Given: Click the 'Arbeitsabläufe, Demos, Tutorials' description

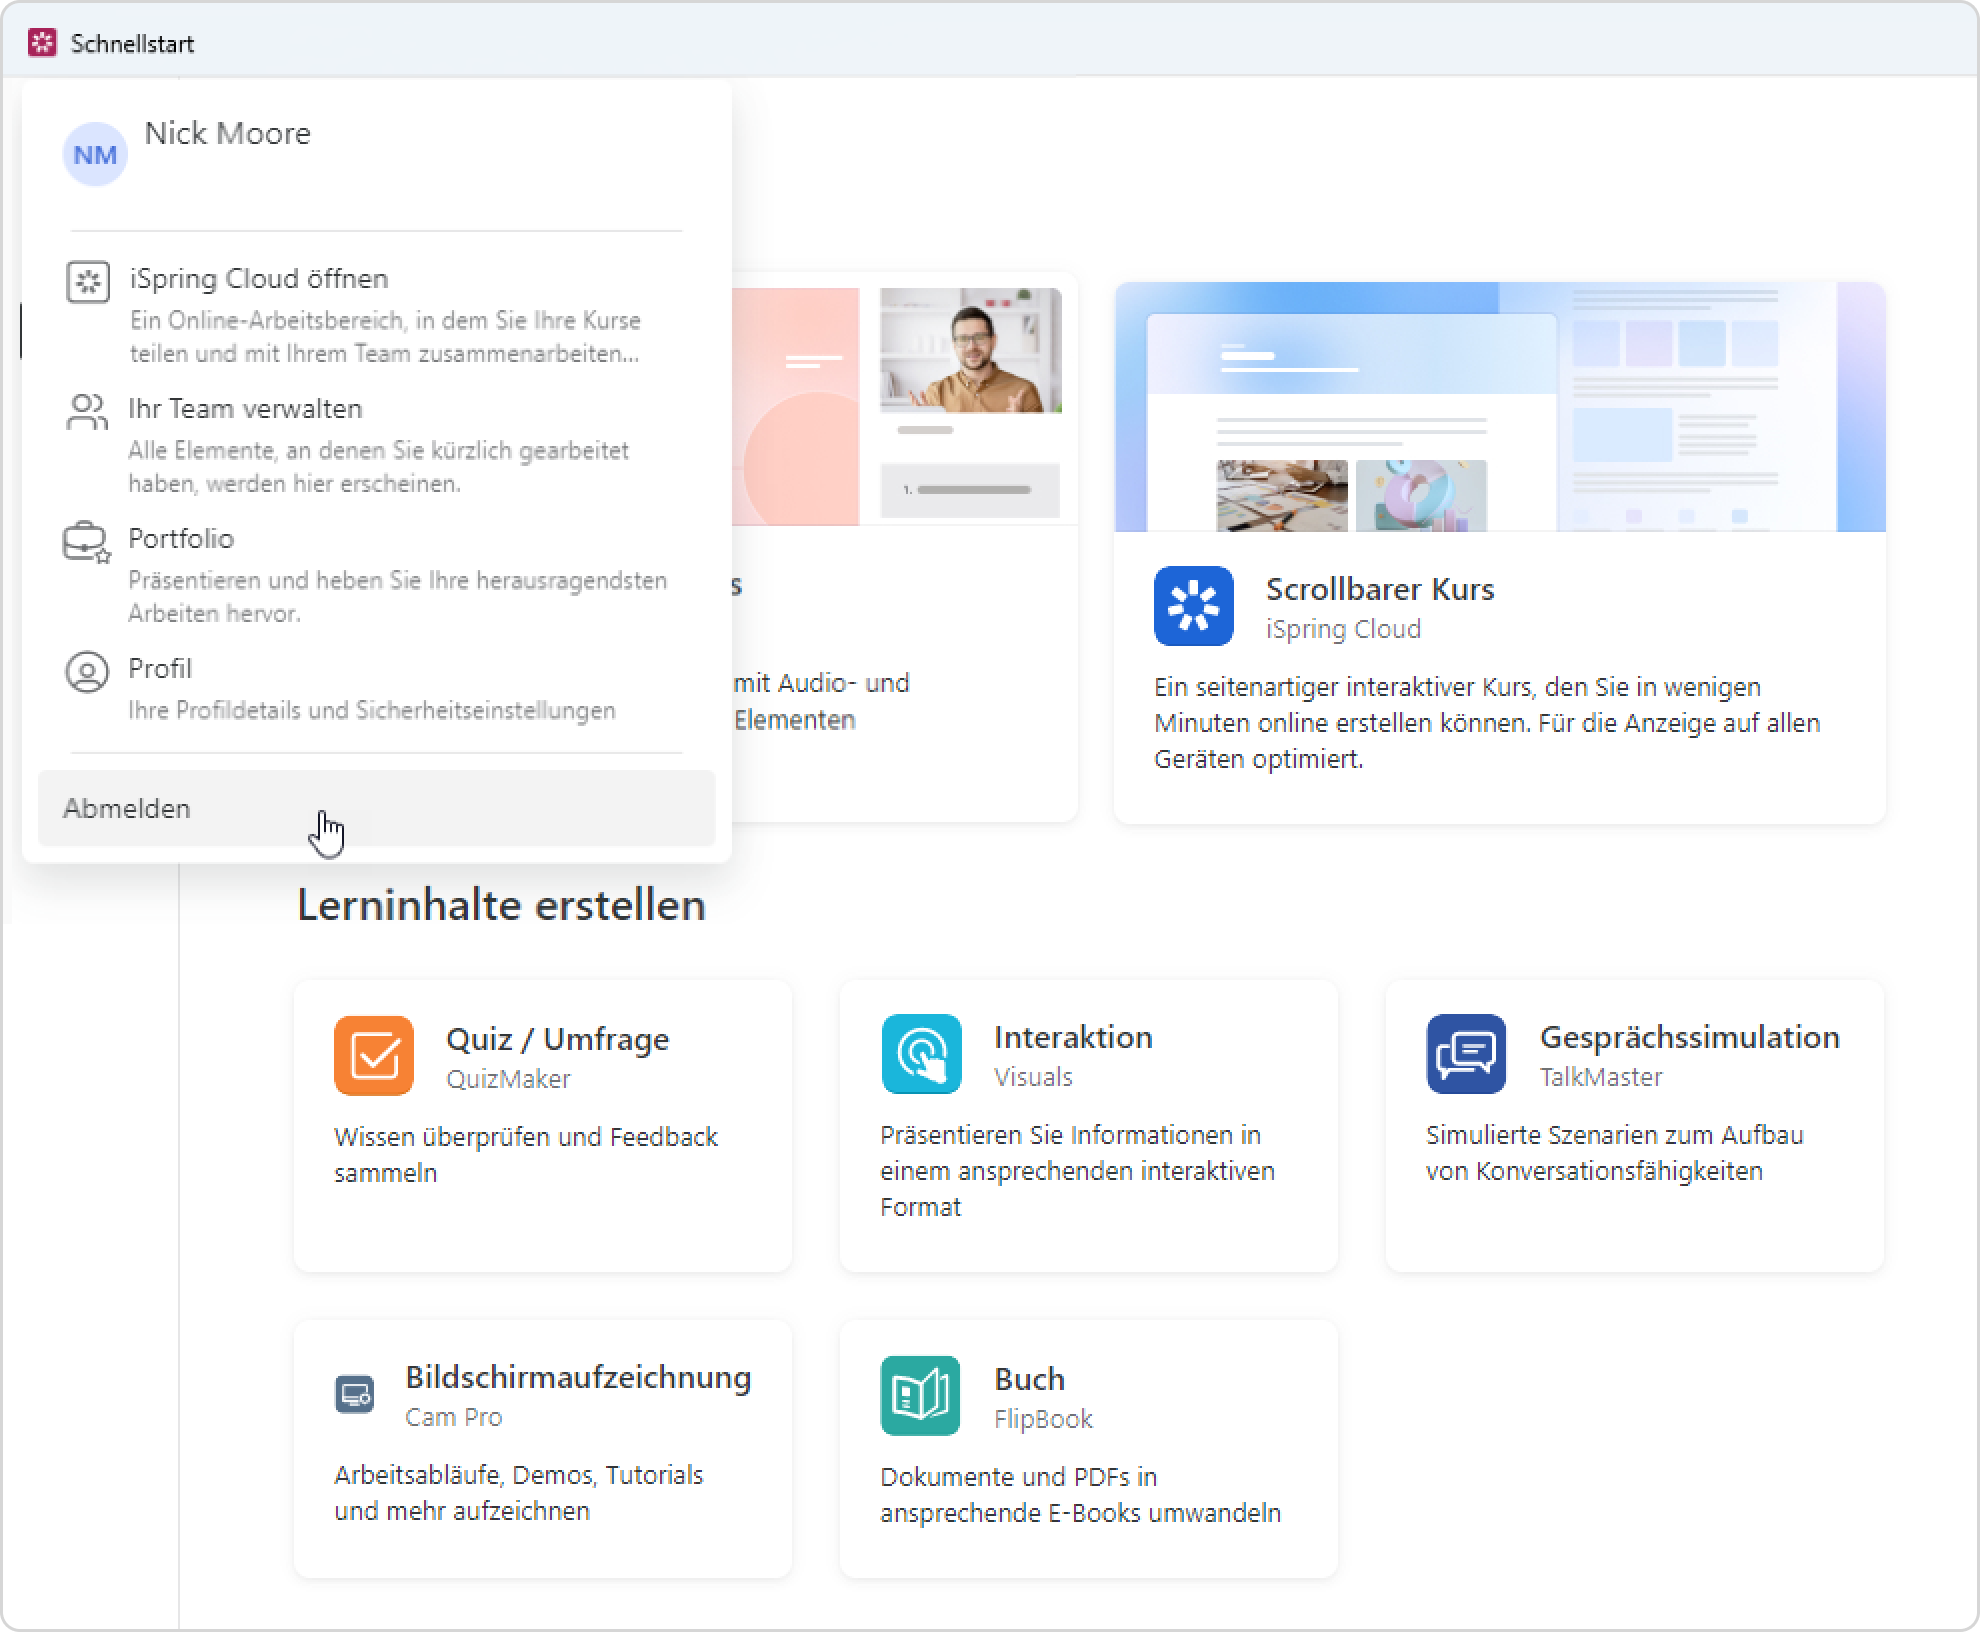Looking at the screenshot, I should click(519, 1492).
